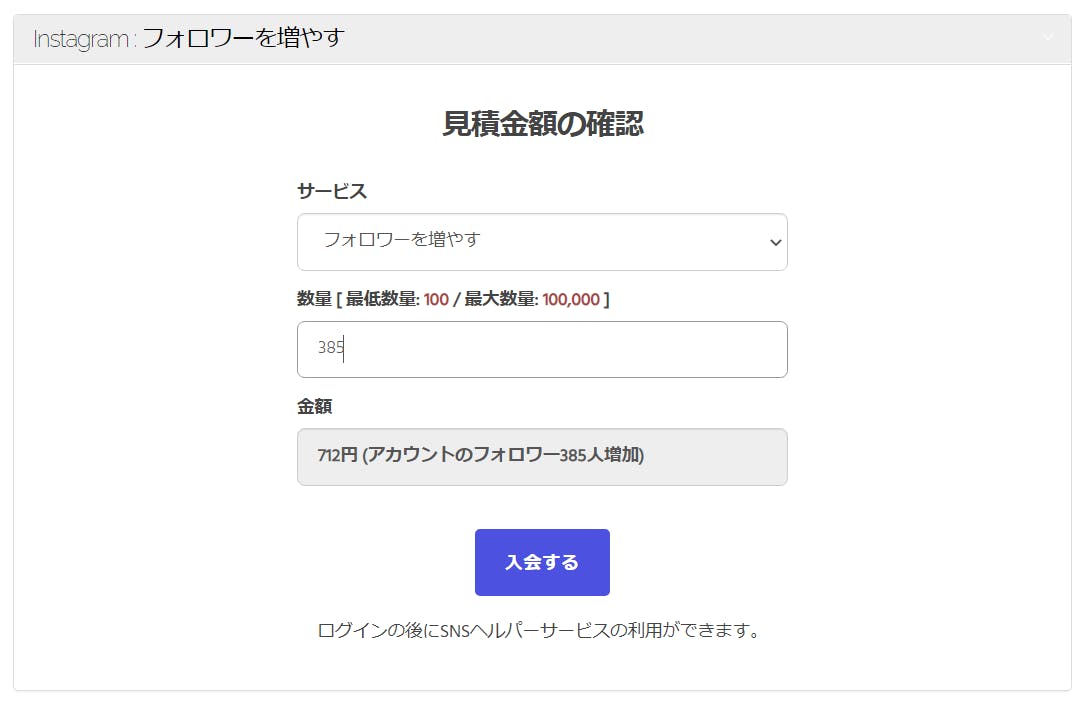Screen dimensions: 1087x703
Task: Click the 'サービス' field label
Action: point(332,191)
